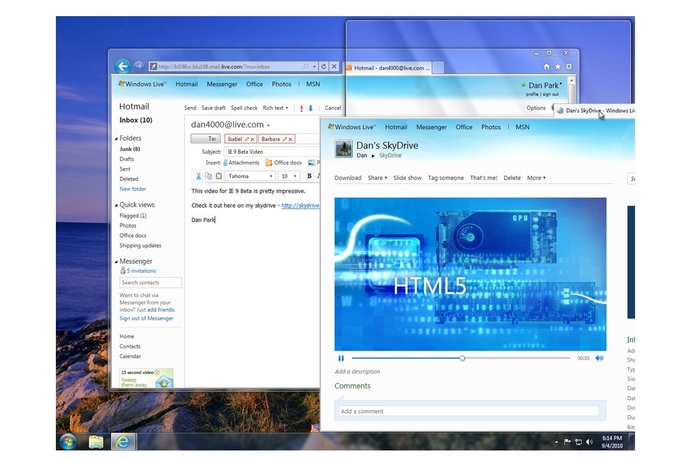Viewport: 693px width, 461px height.
Task: Click the video progress slider handle
Action: click(x=462, y=358)
